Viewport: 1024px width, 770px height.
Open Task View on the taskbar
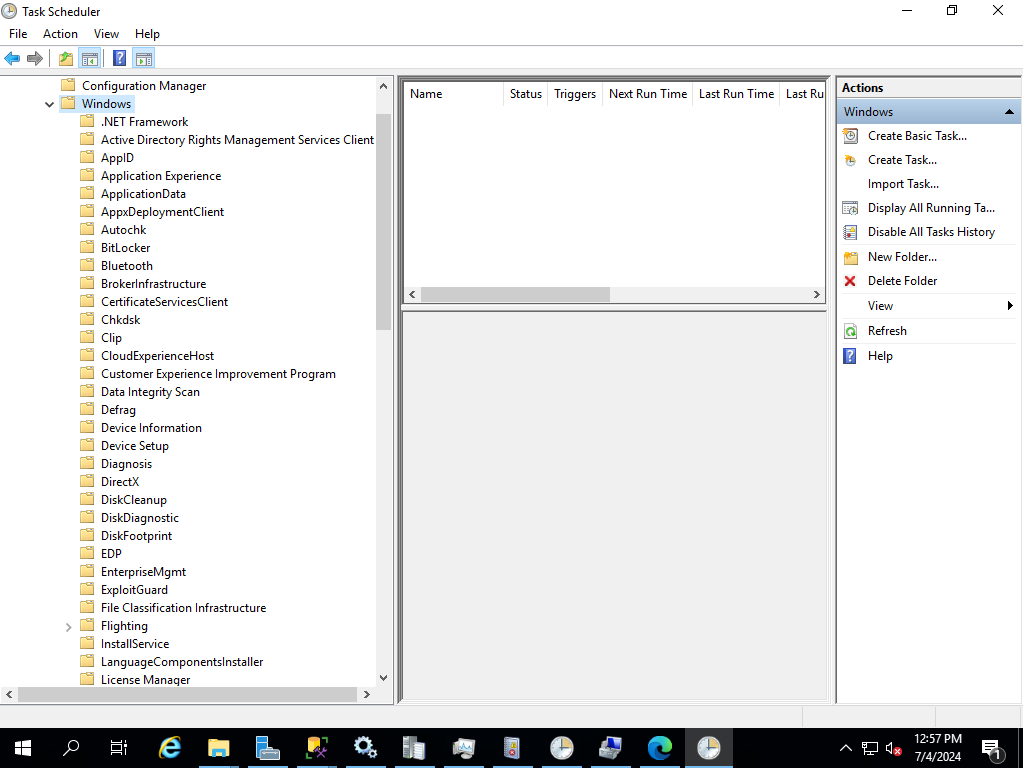(x=119, y=748)
